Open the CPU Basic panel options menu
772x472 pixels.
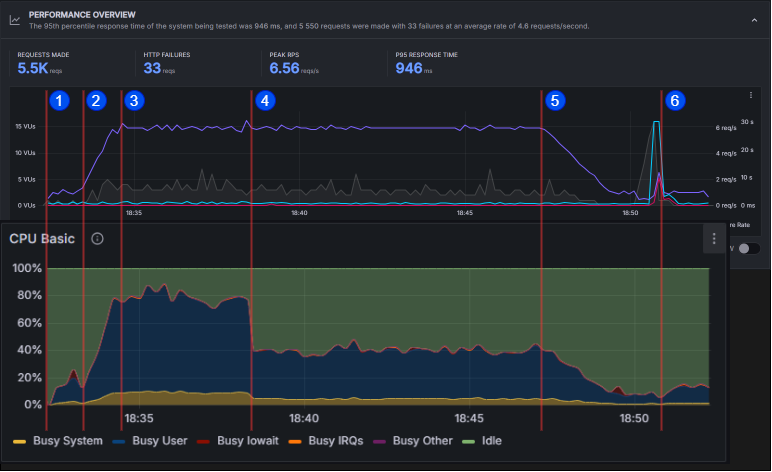pyautogui.click(x=713, y=238)
